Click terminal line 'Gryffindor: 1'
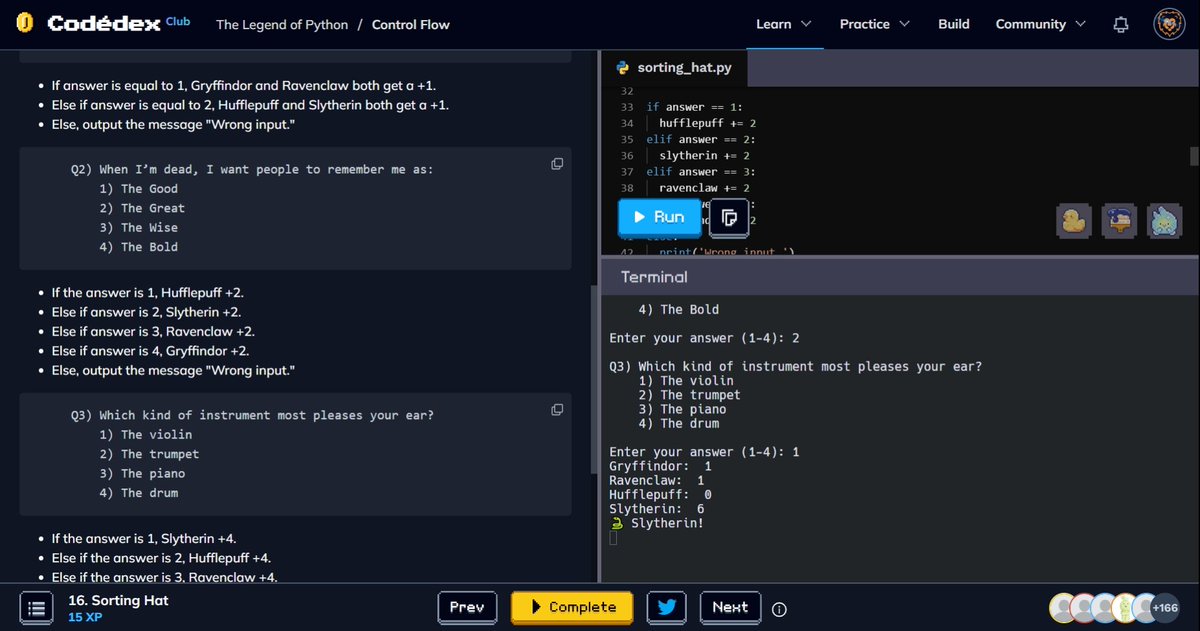1200x631 pixels. pyautogui.click(x=661, y=466)
